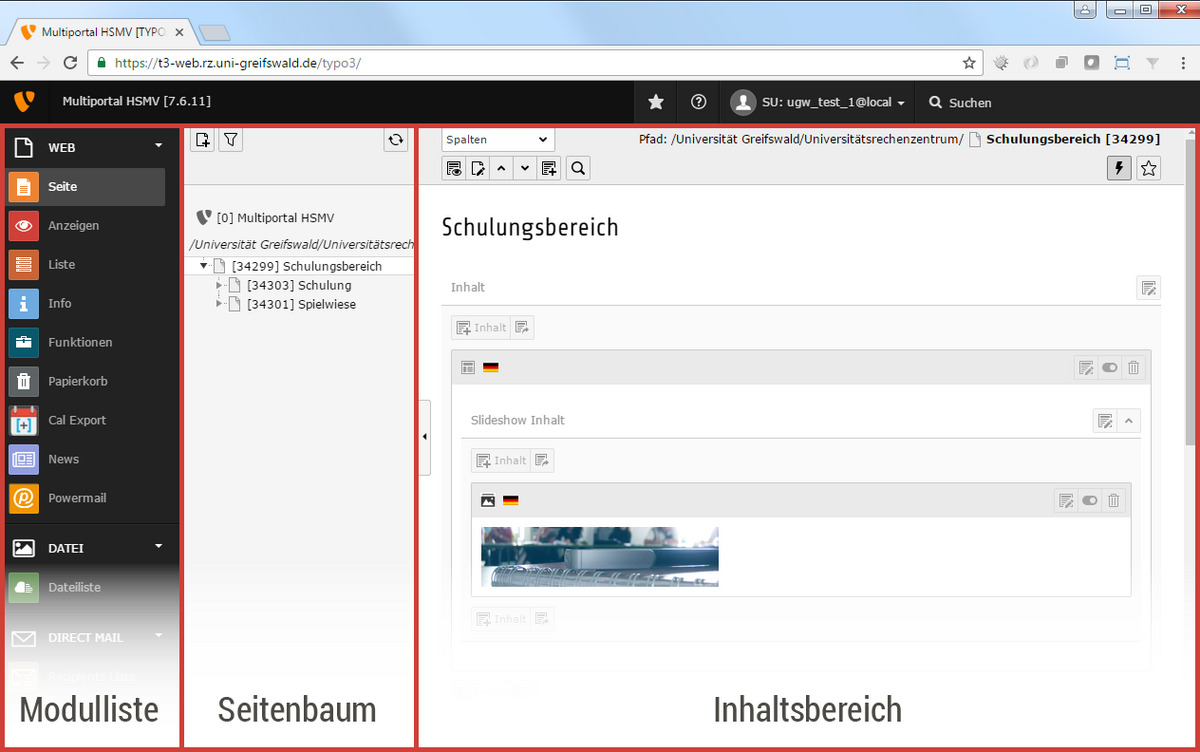The image size is (1200, 752).
Task: Click the slideshow image thumbnail
Action: [599, 556]
